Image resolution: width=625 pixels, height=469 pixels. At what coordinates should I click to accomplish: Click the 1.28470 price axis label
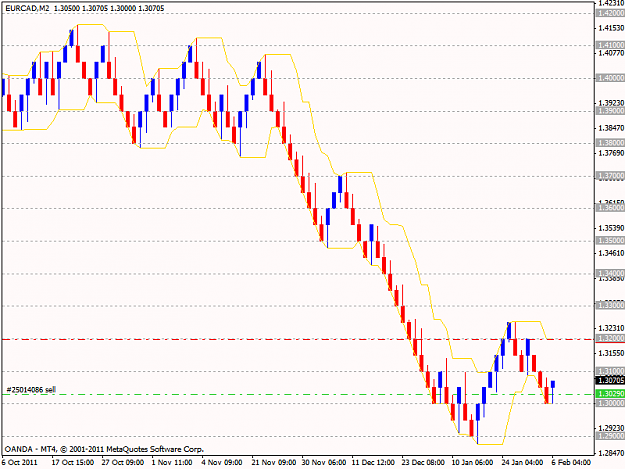coord(611,453)
